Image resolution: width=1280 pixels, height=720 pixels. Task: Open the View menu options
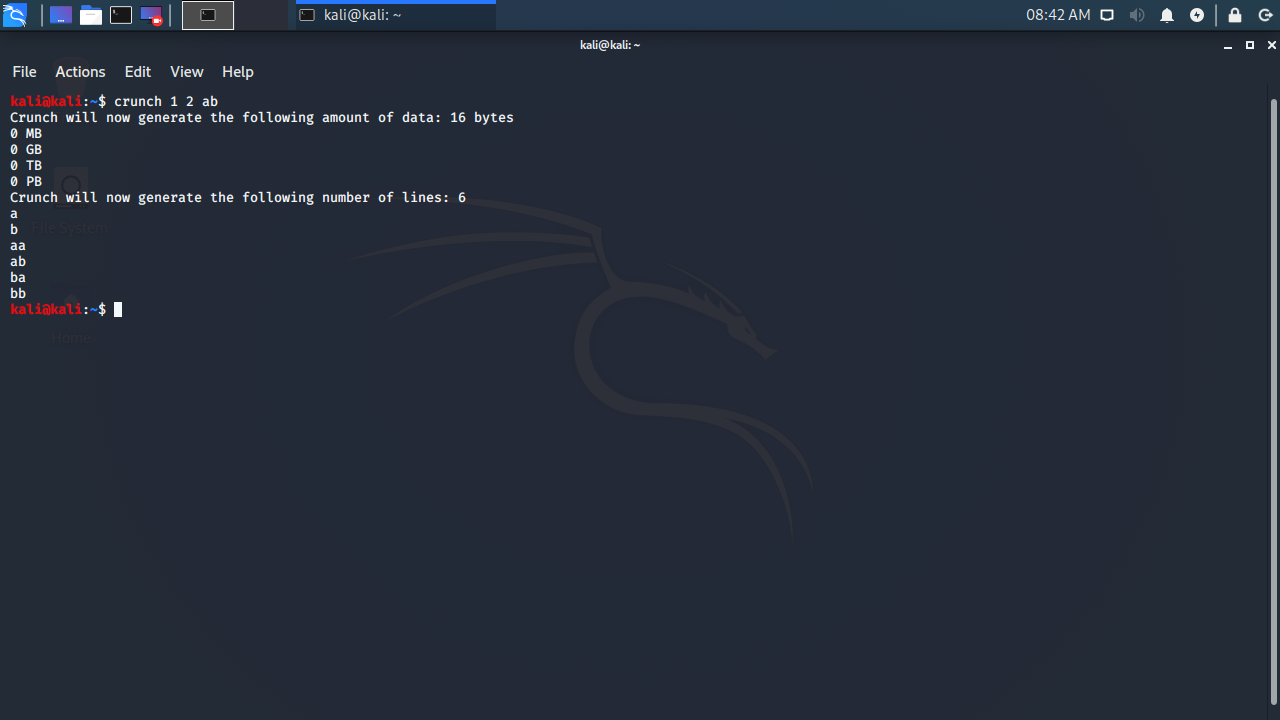tap(186, 71)
